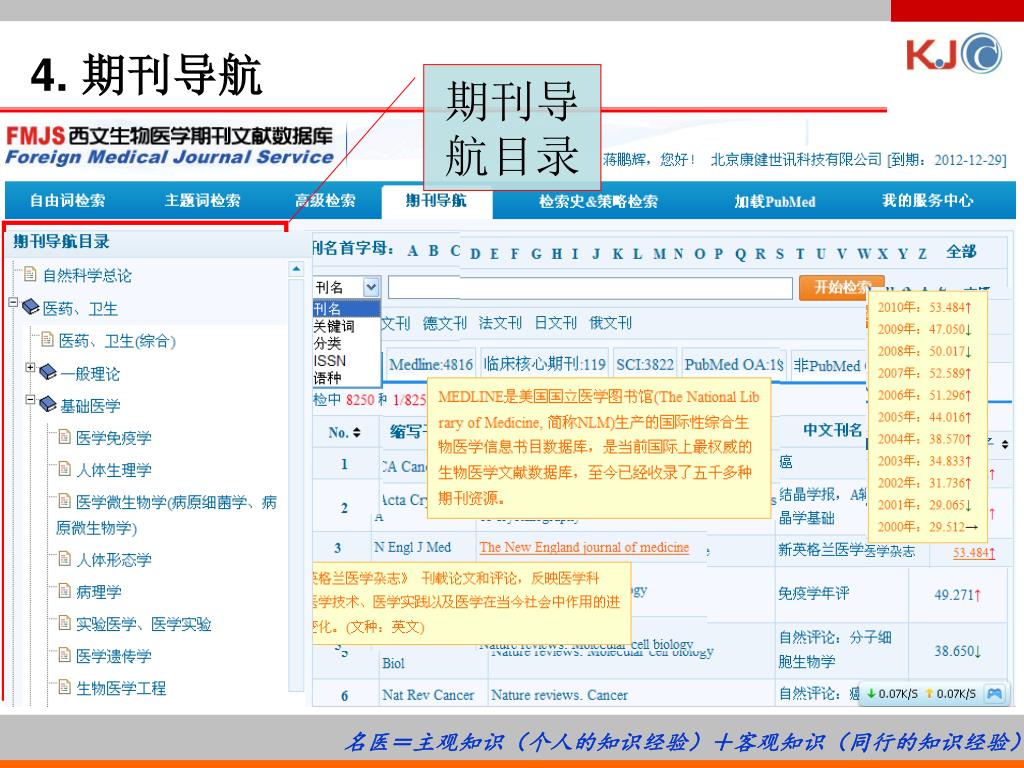Filter by 法文刊 language

pos(500,323)
